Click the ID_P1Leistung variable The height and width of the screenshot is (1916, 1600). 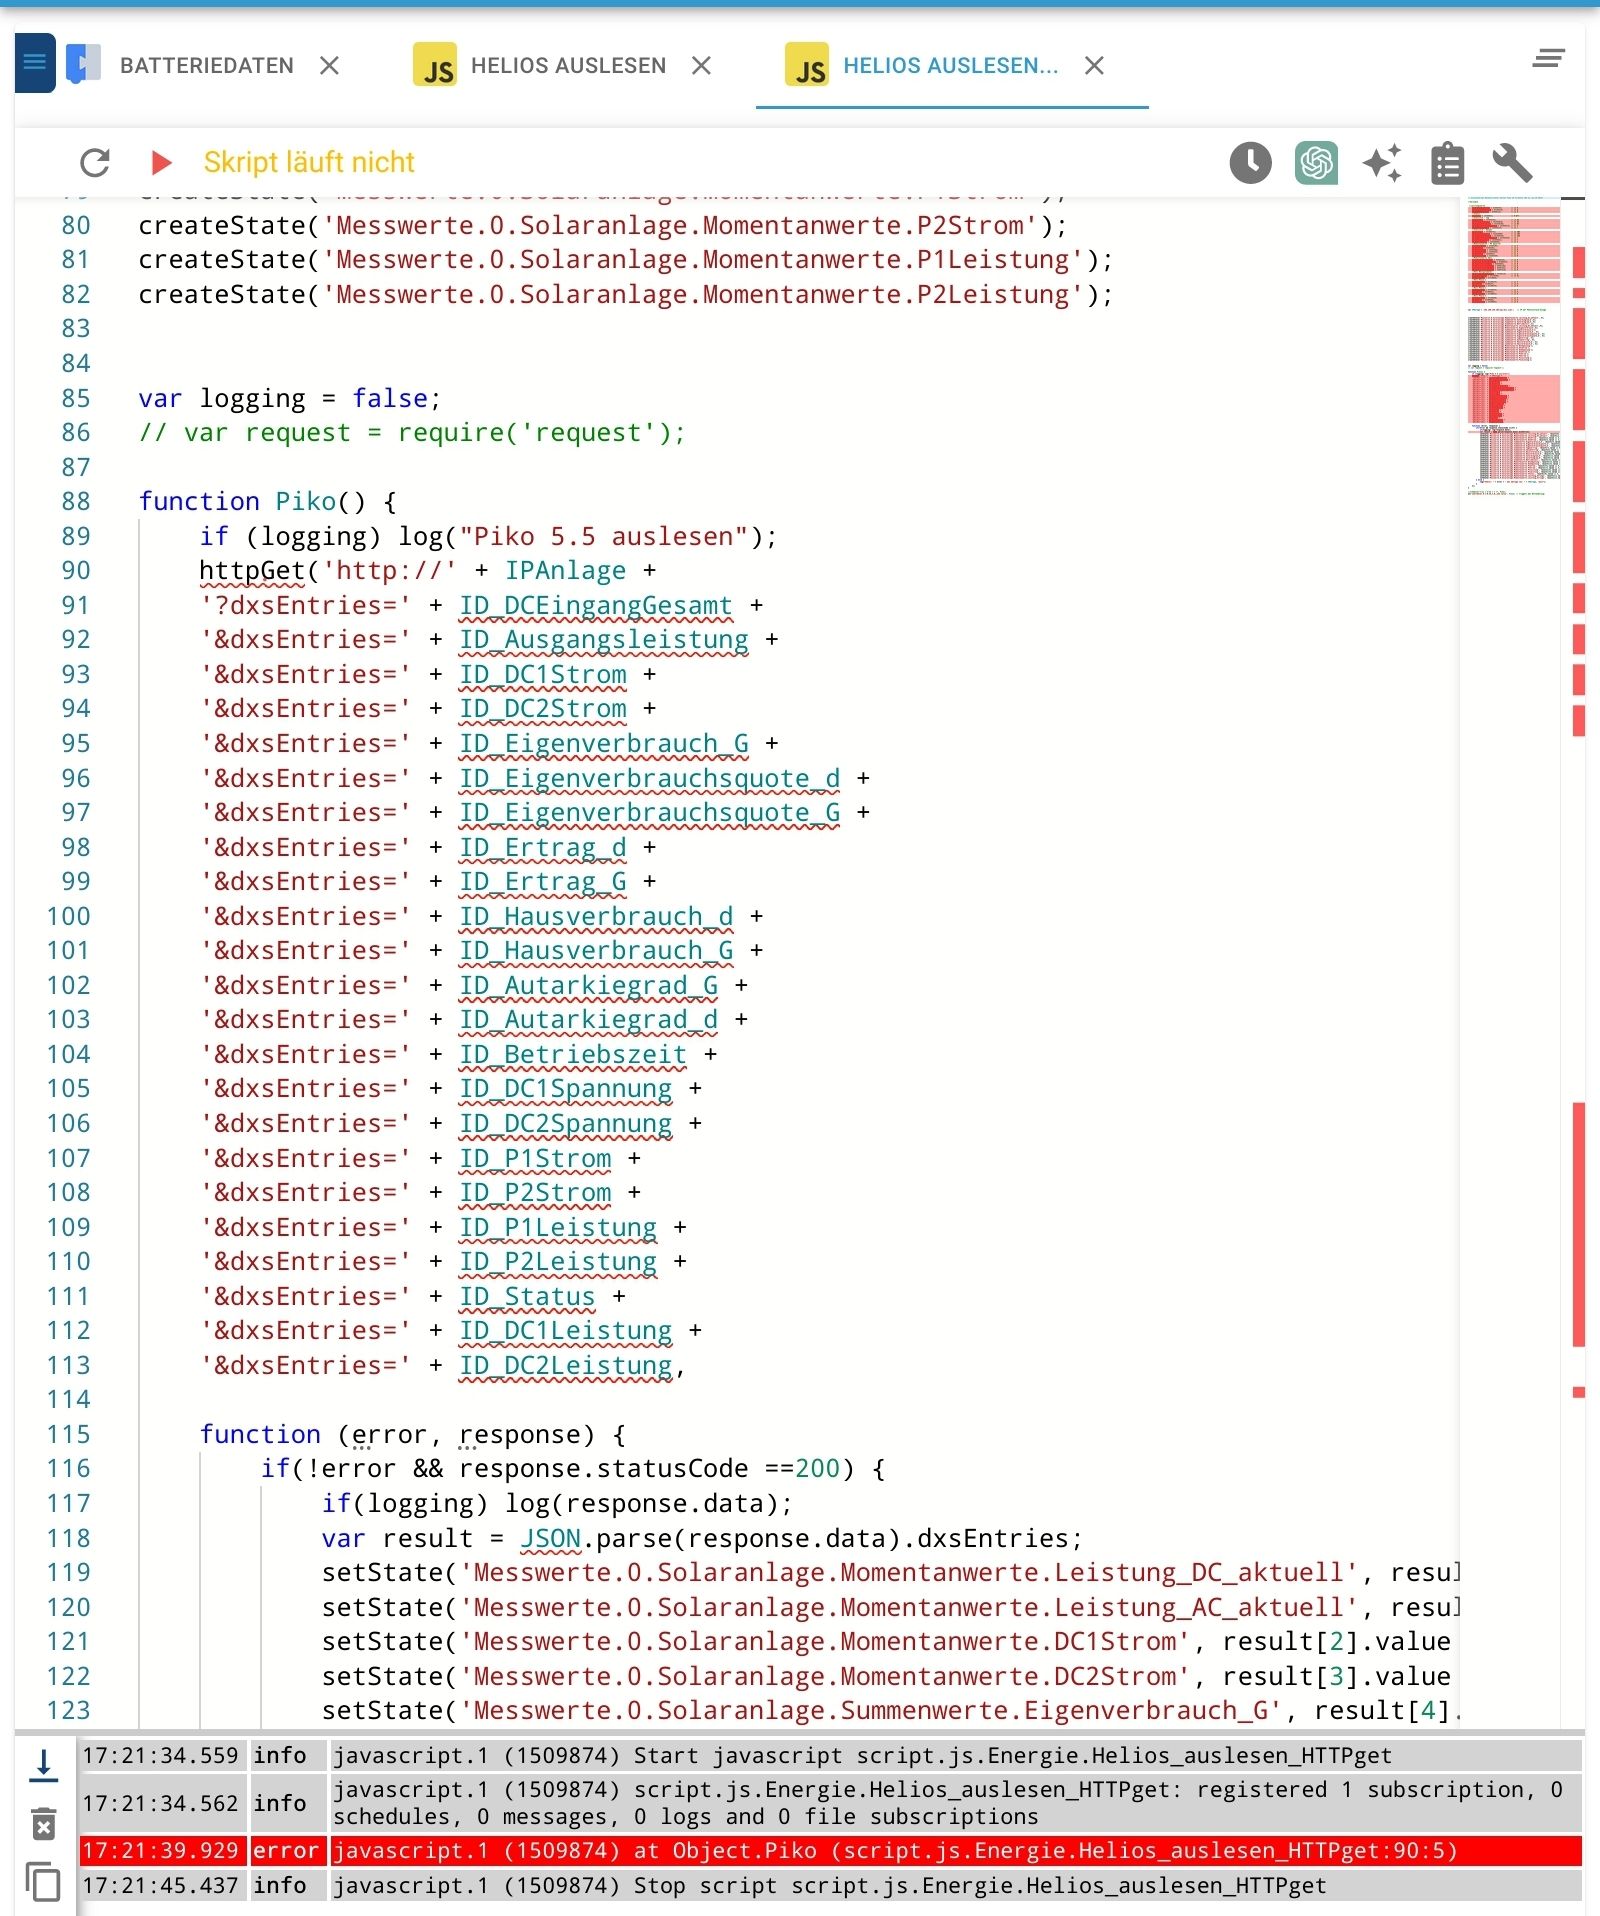click(x=558, y=1228)
